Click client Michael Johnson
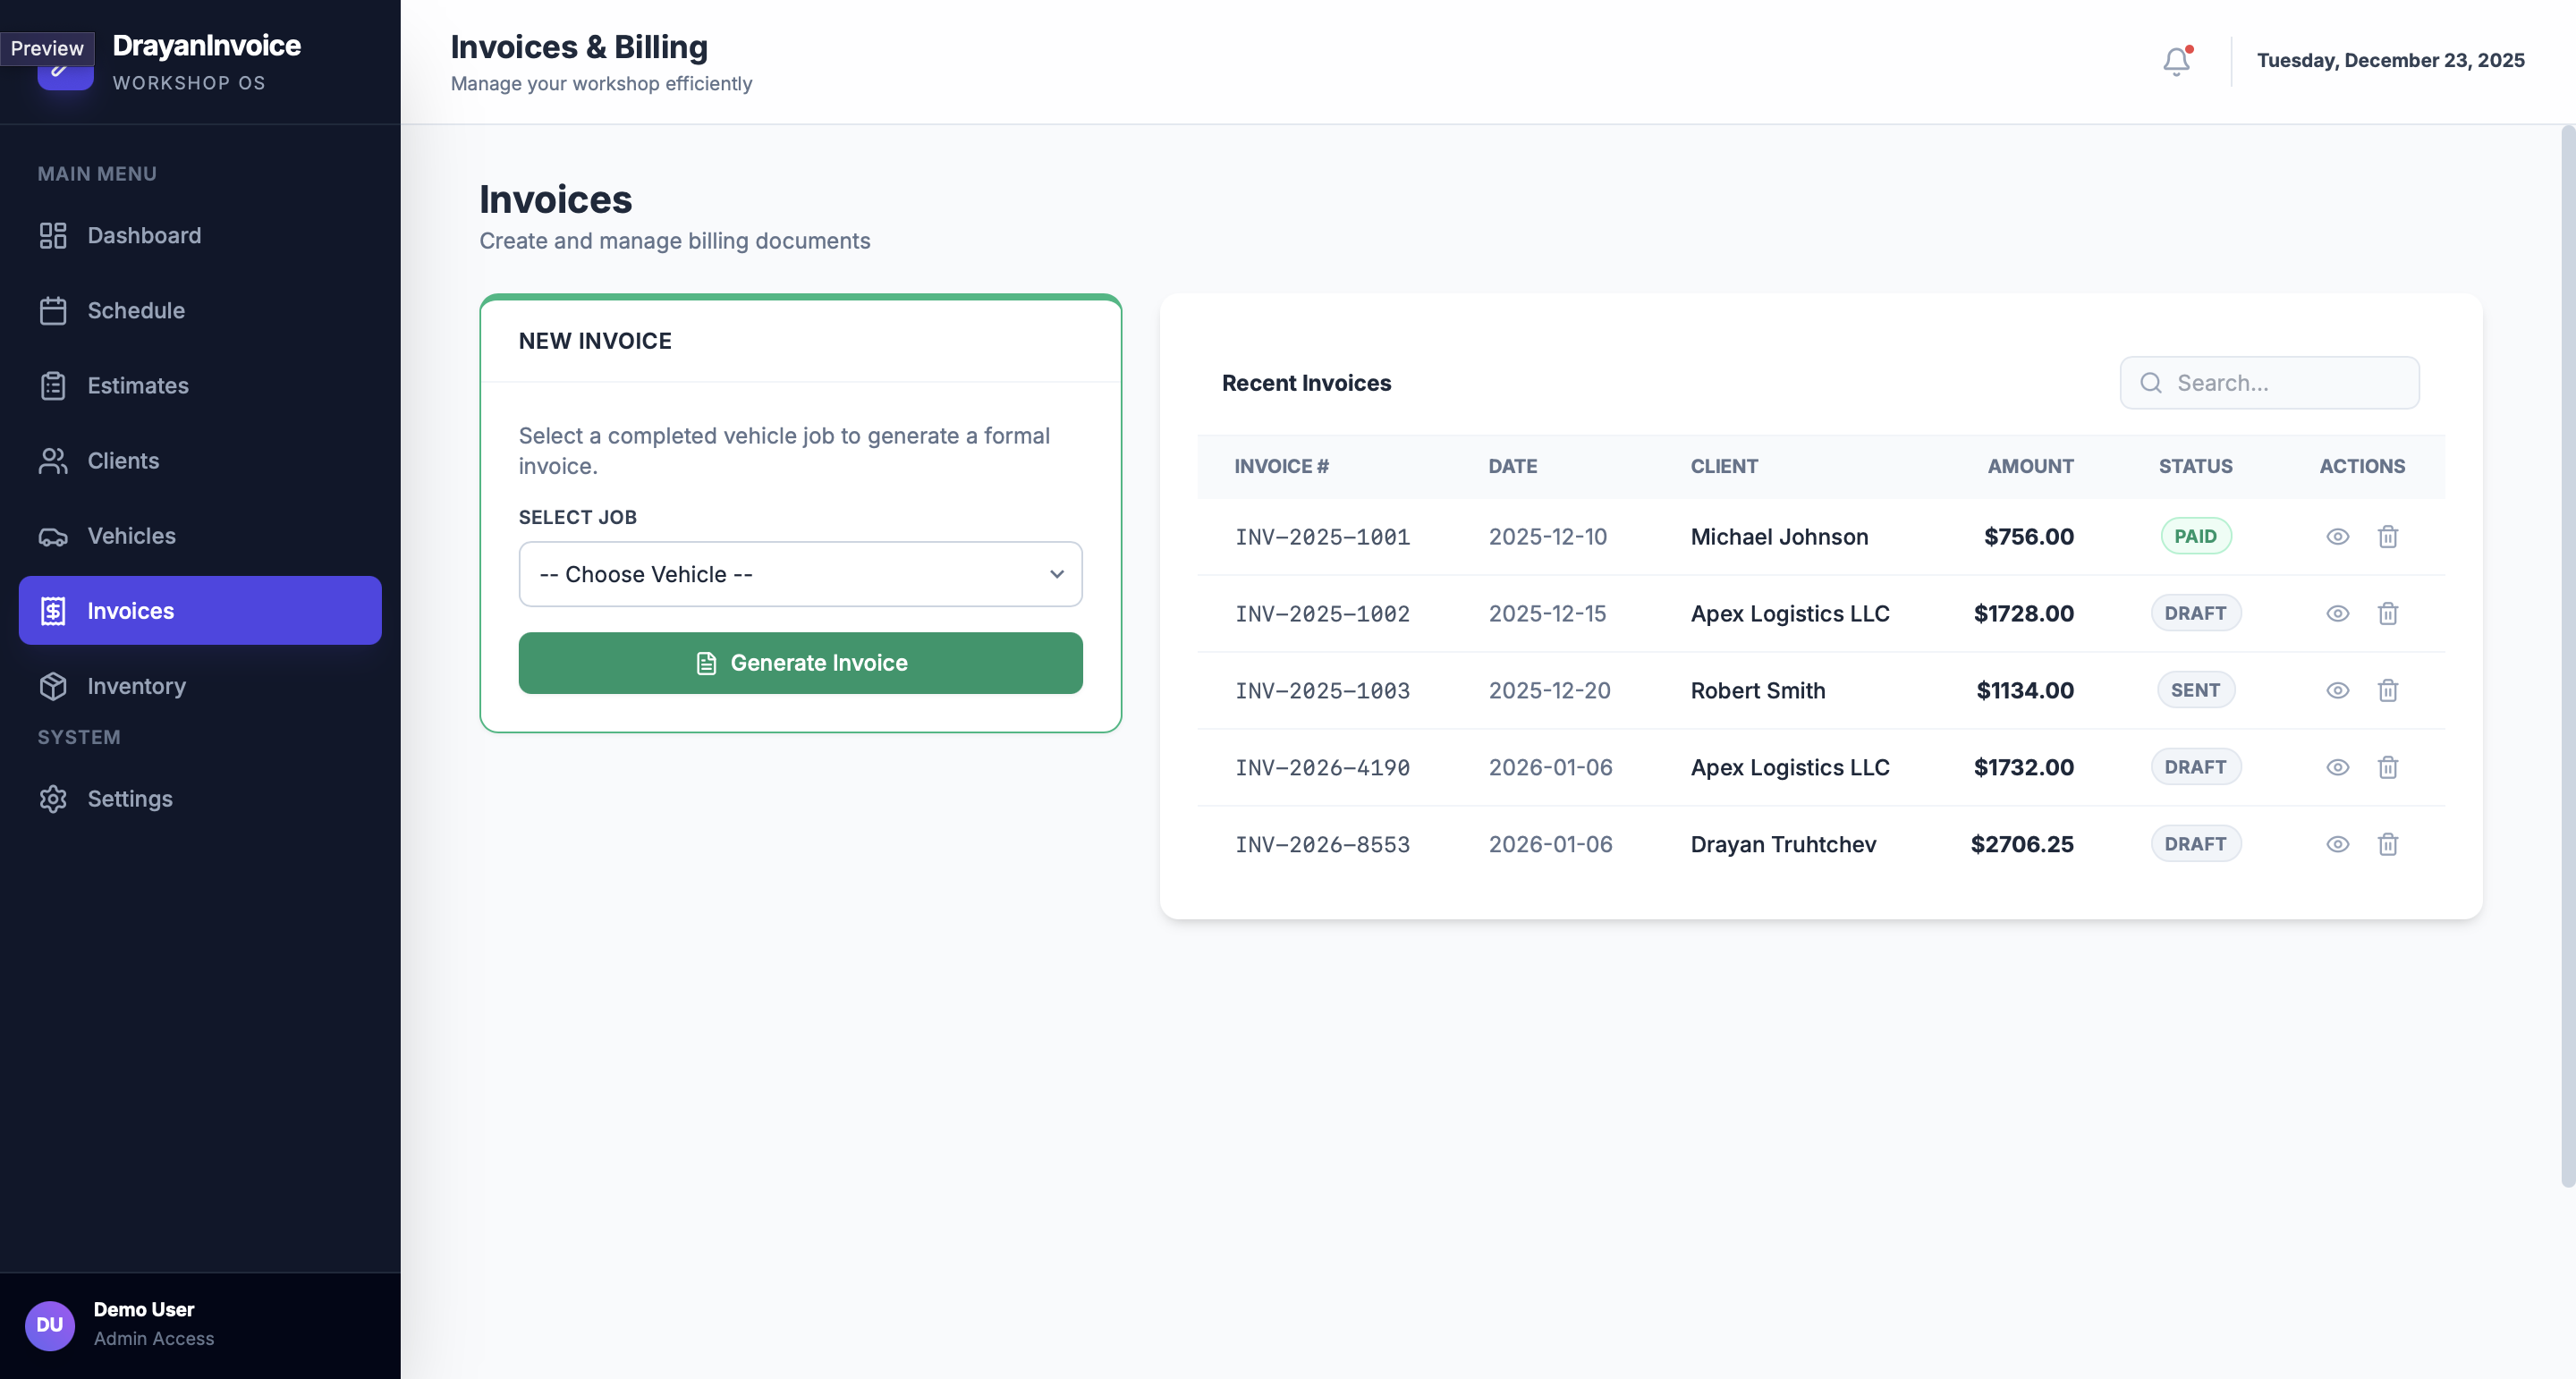Viewport: 2576px width, 1379px height. (x=1779, y=537)
